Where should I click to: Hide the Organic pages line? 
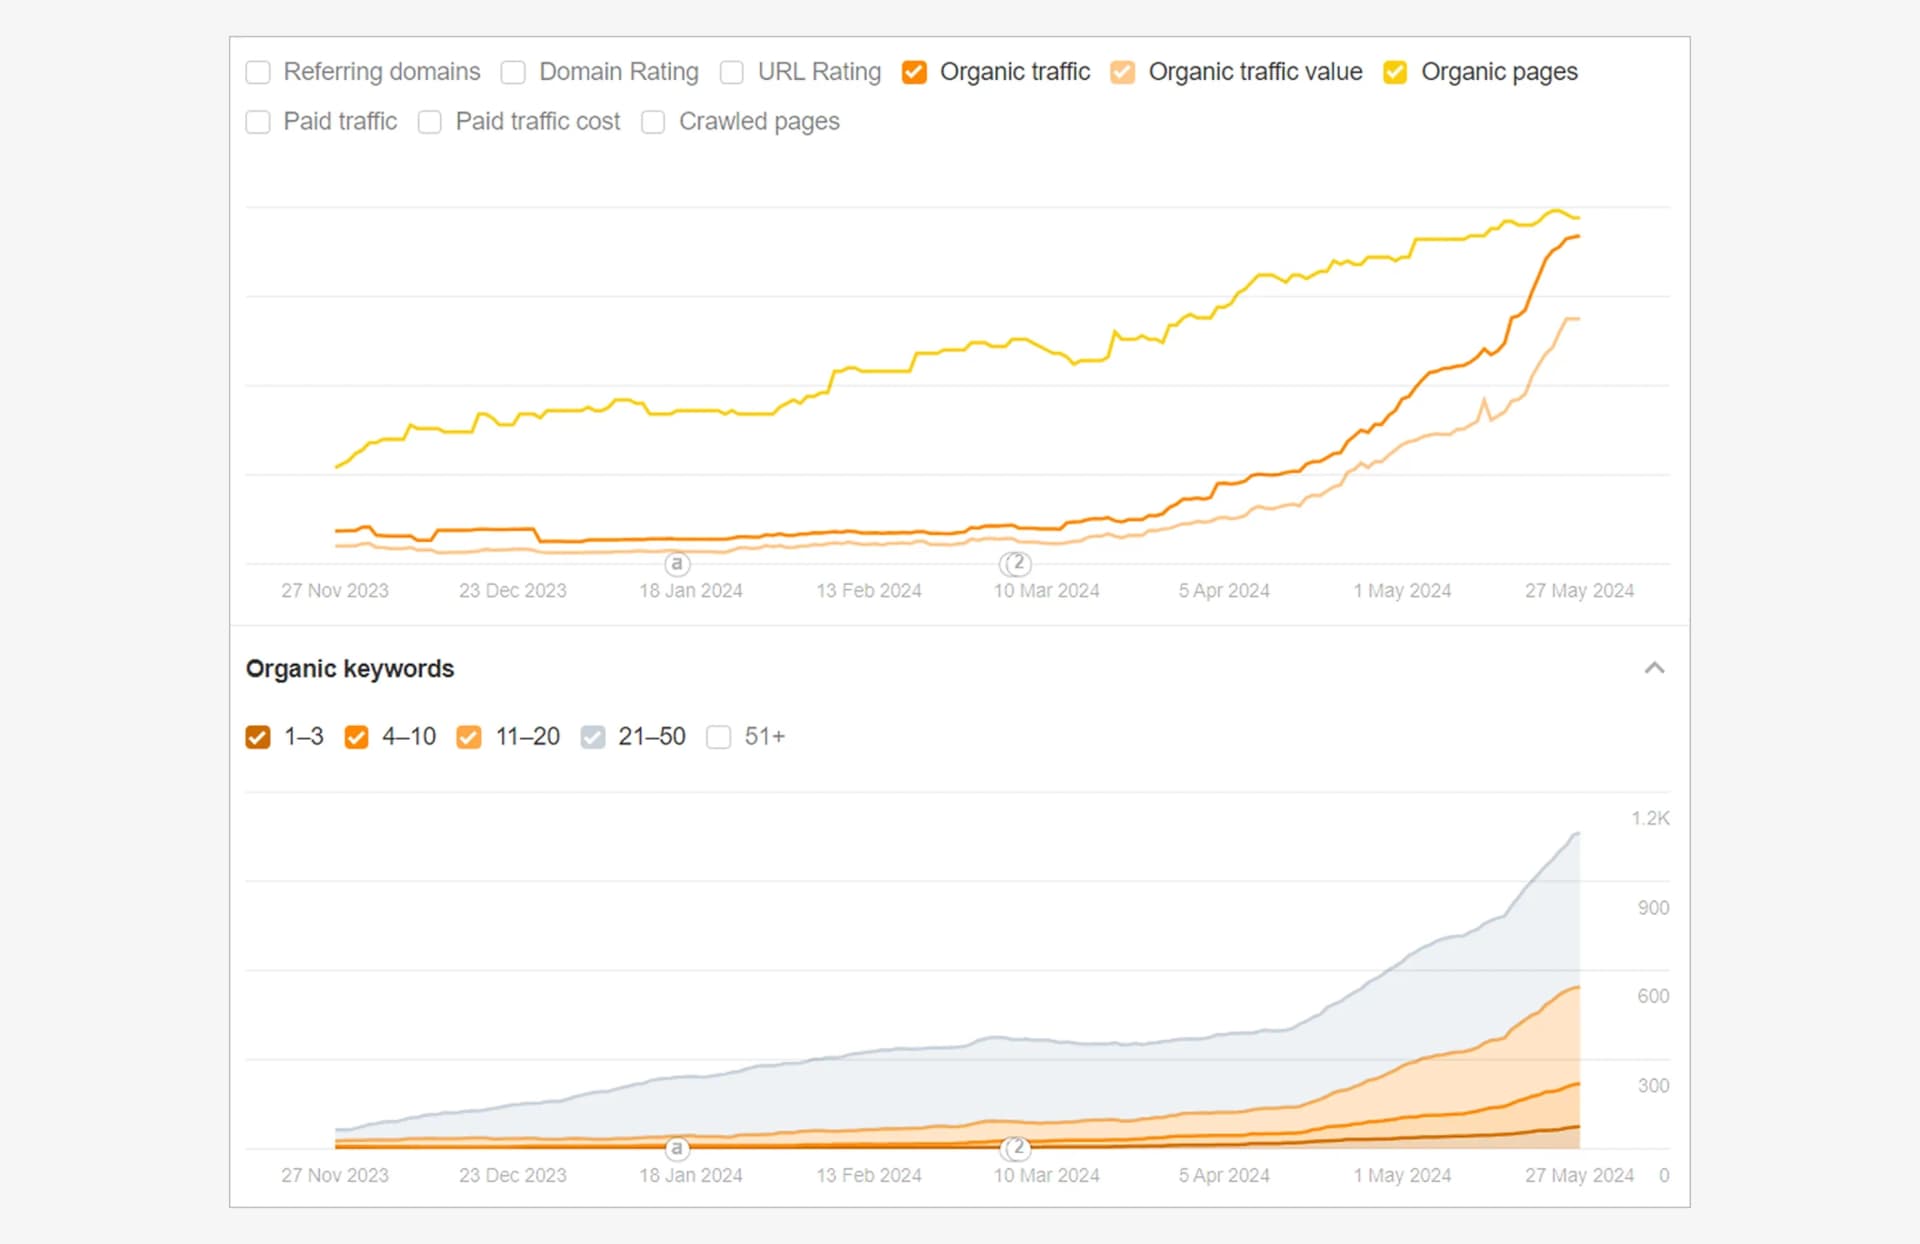coord(1395,72)
